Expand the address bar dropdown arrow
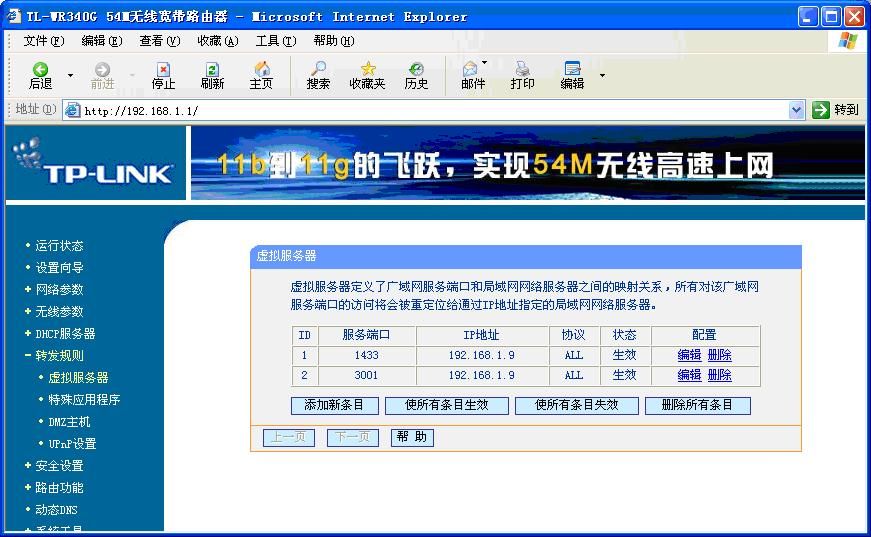 (796, 110)
